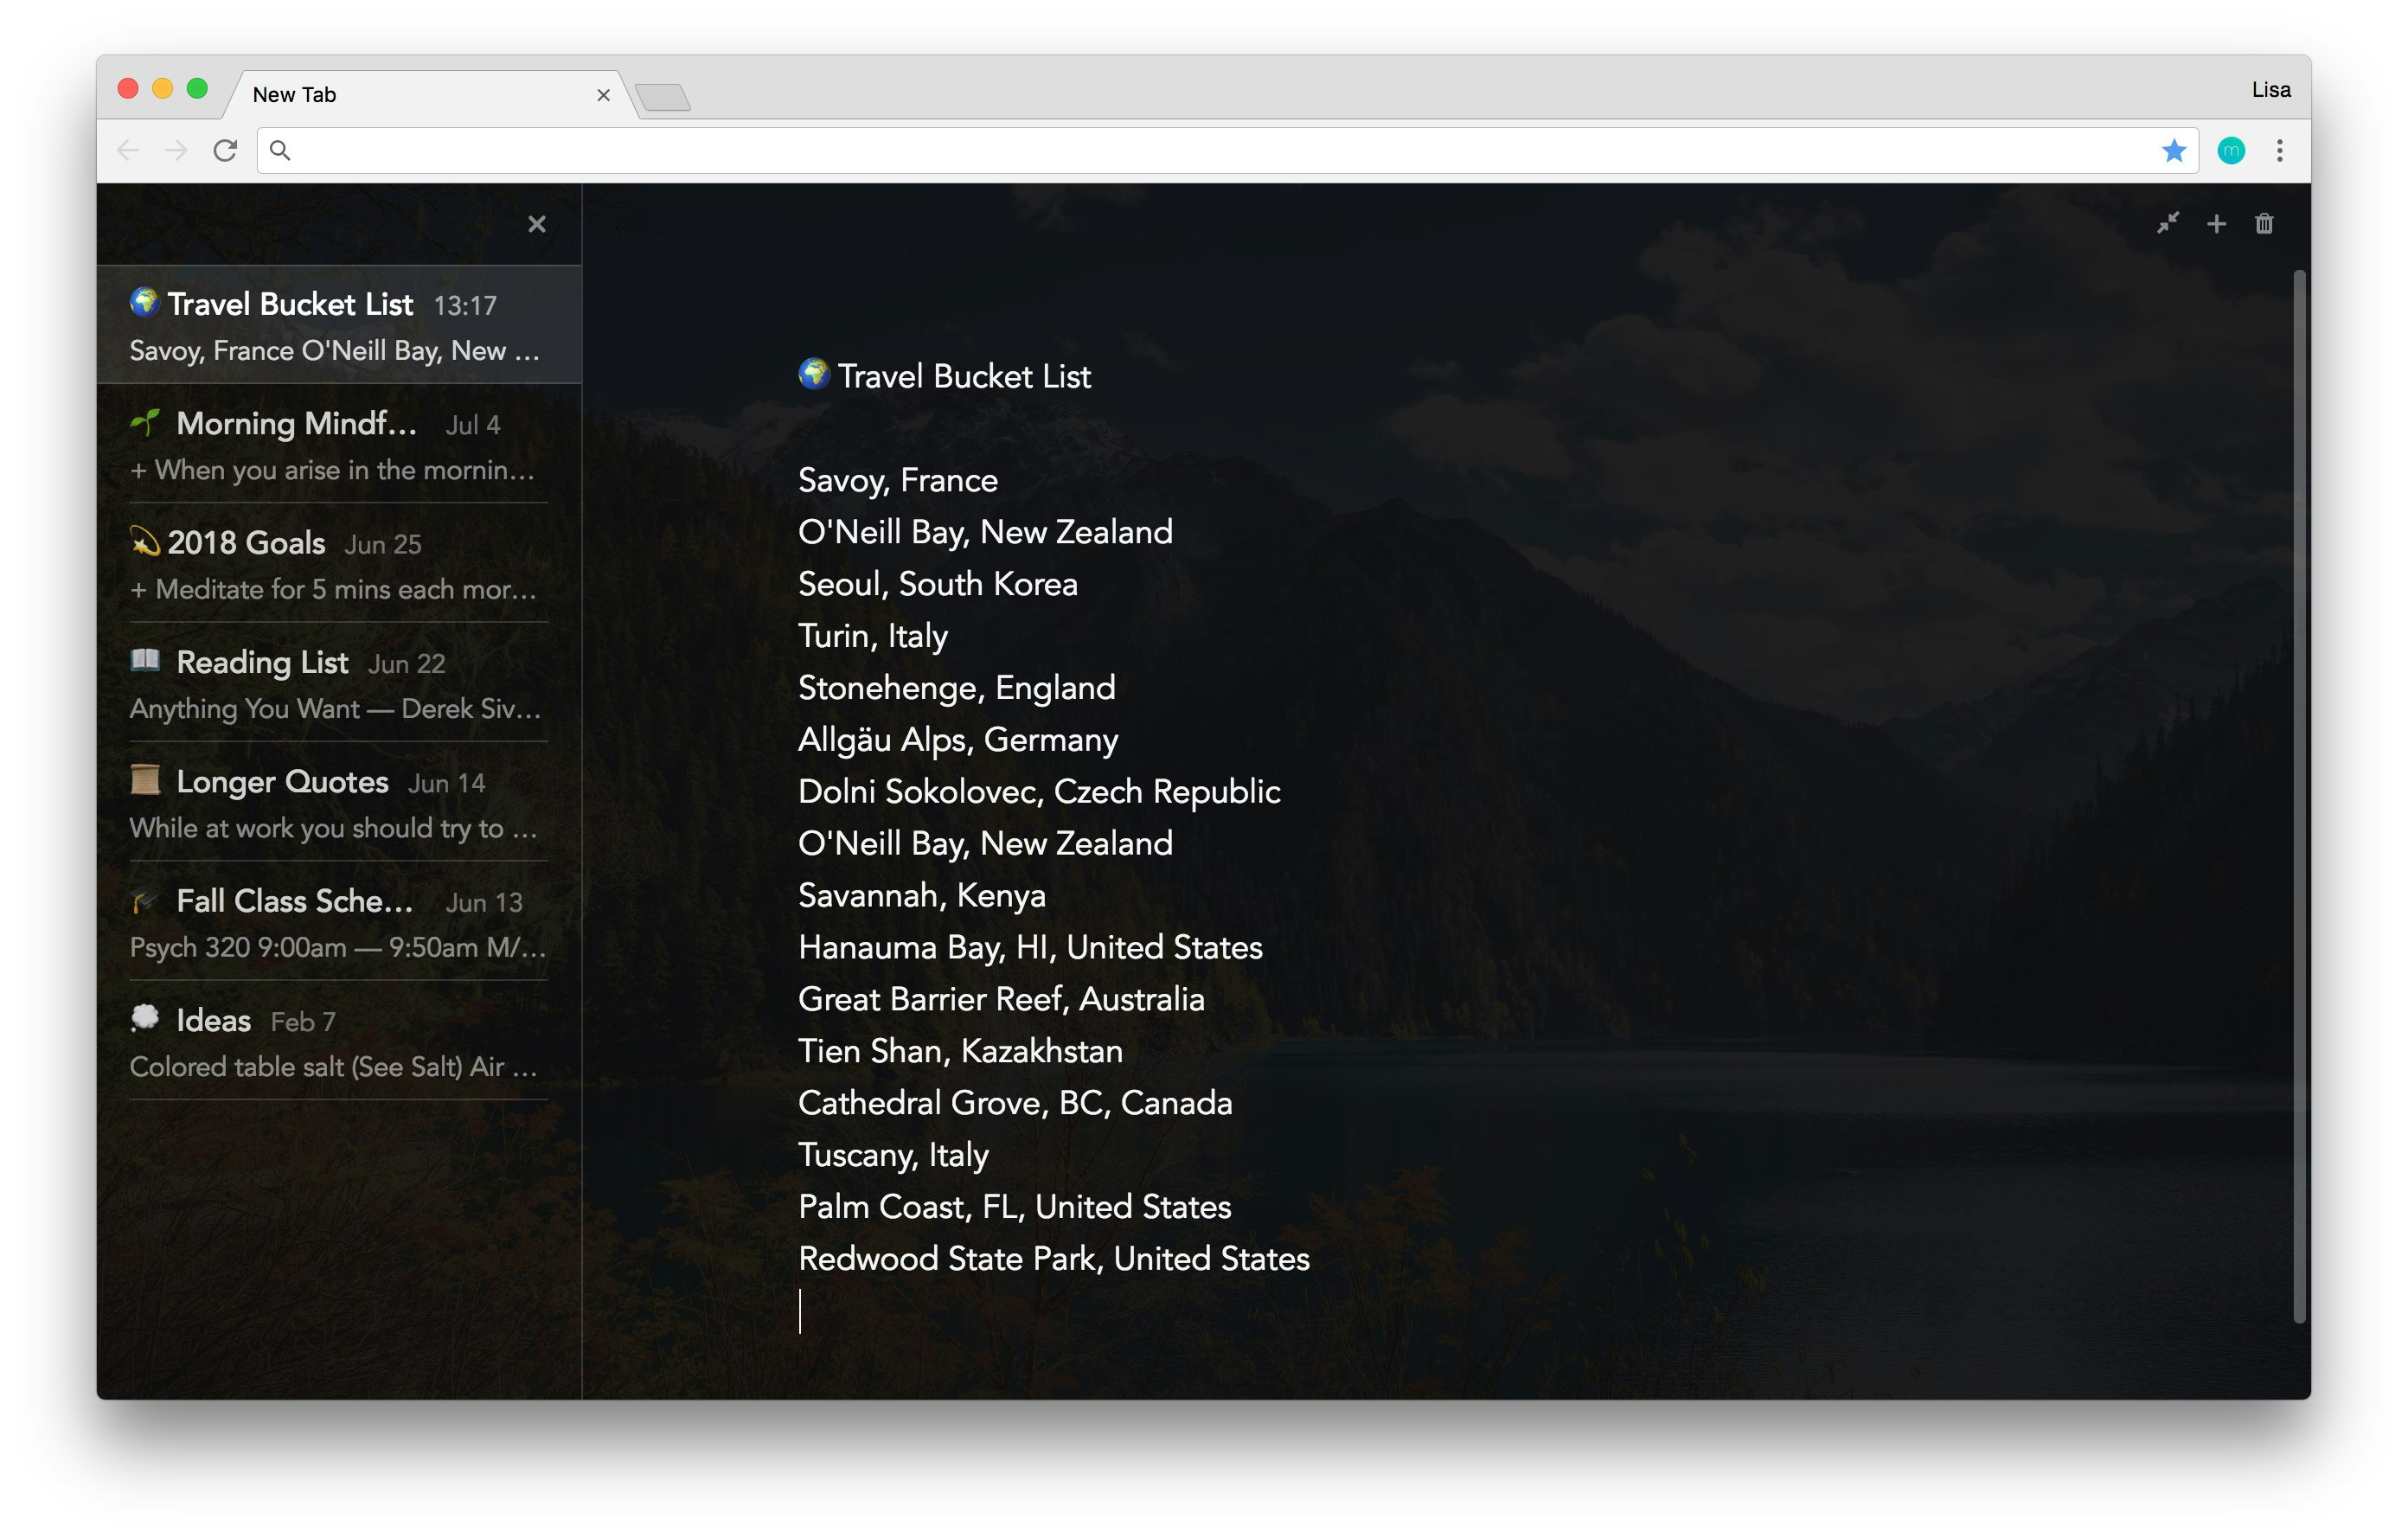Reload the page with refresh icon

click(x=225, y=151)
